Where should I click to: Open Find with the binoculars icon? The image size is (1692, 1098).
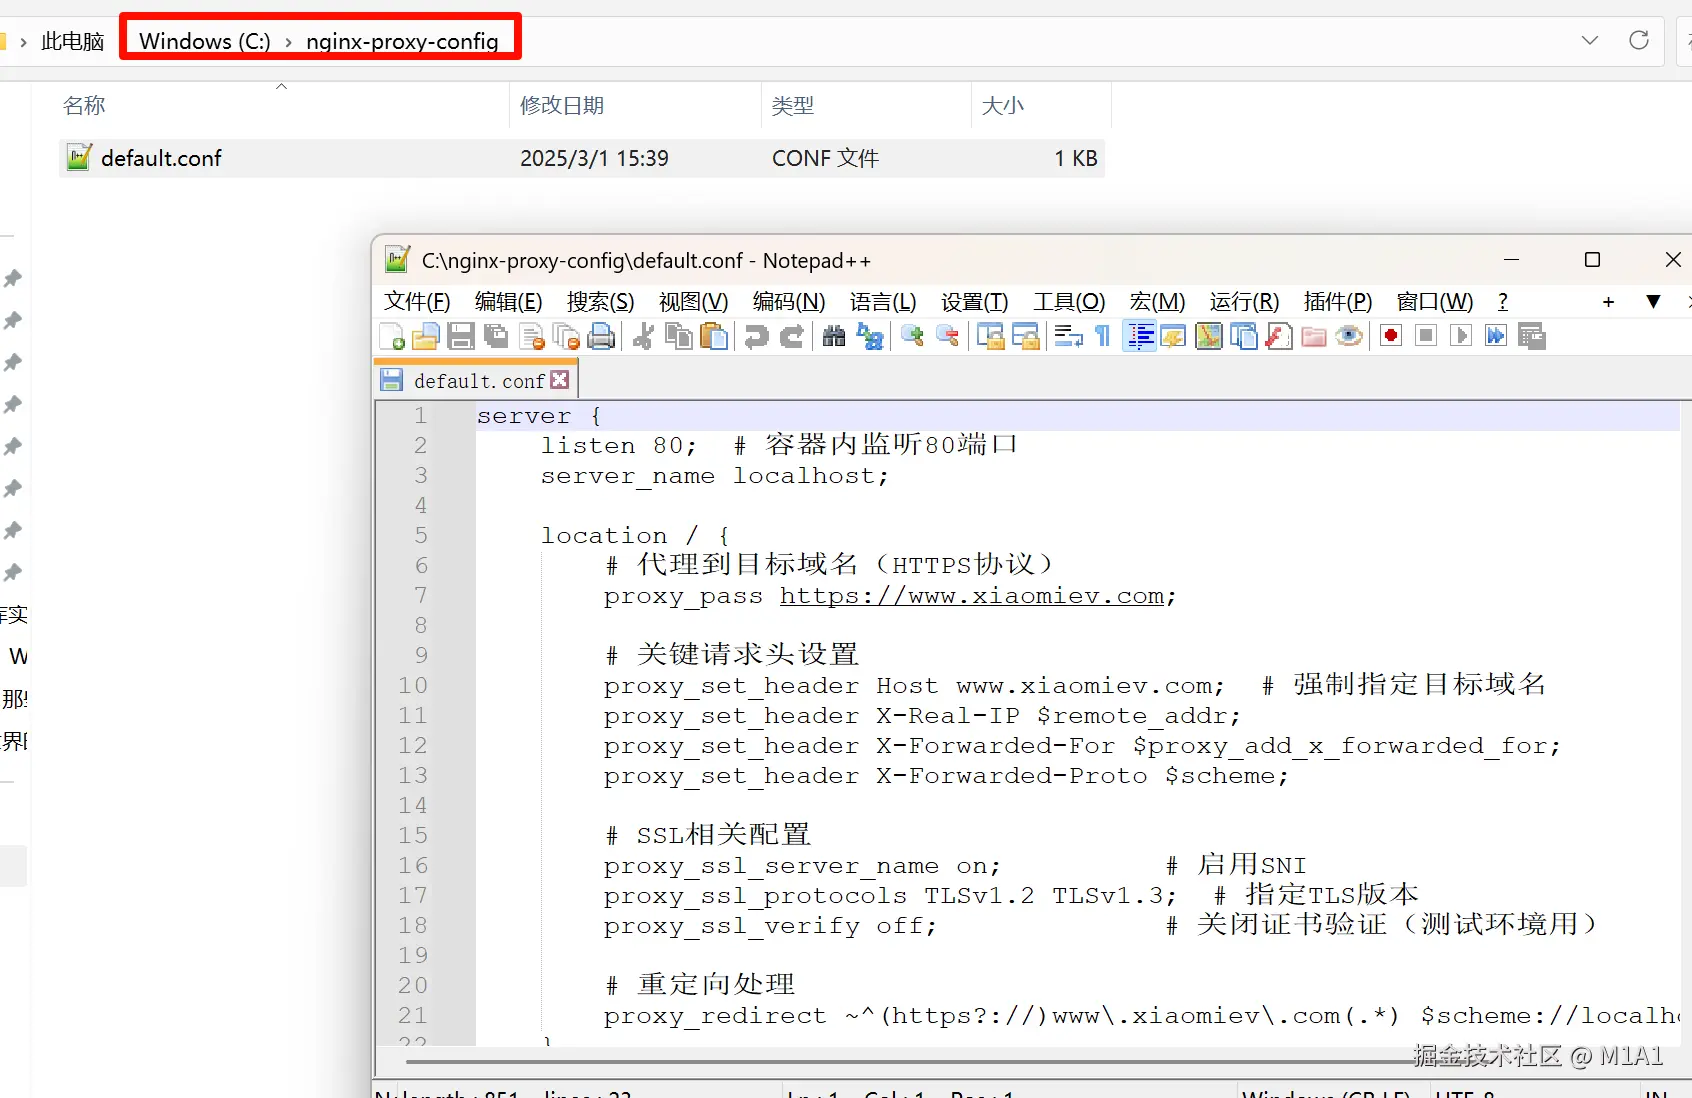tap(834, 337)
